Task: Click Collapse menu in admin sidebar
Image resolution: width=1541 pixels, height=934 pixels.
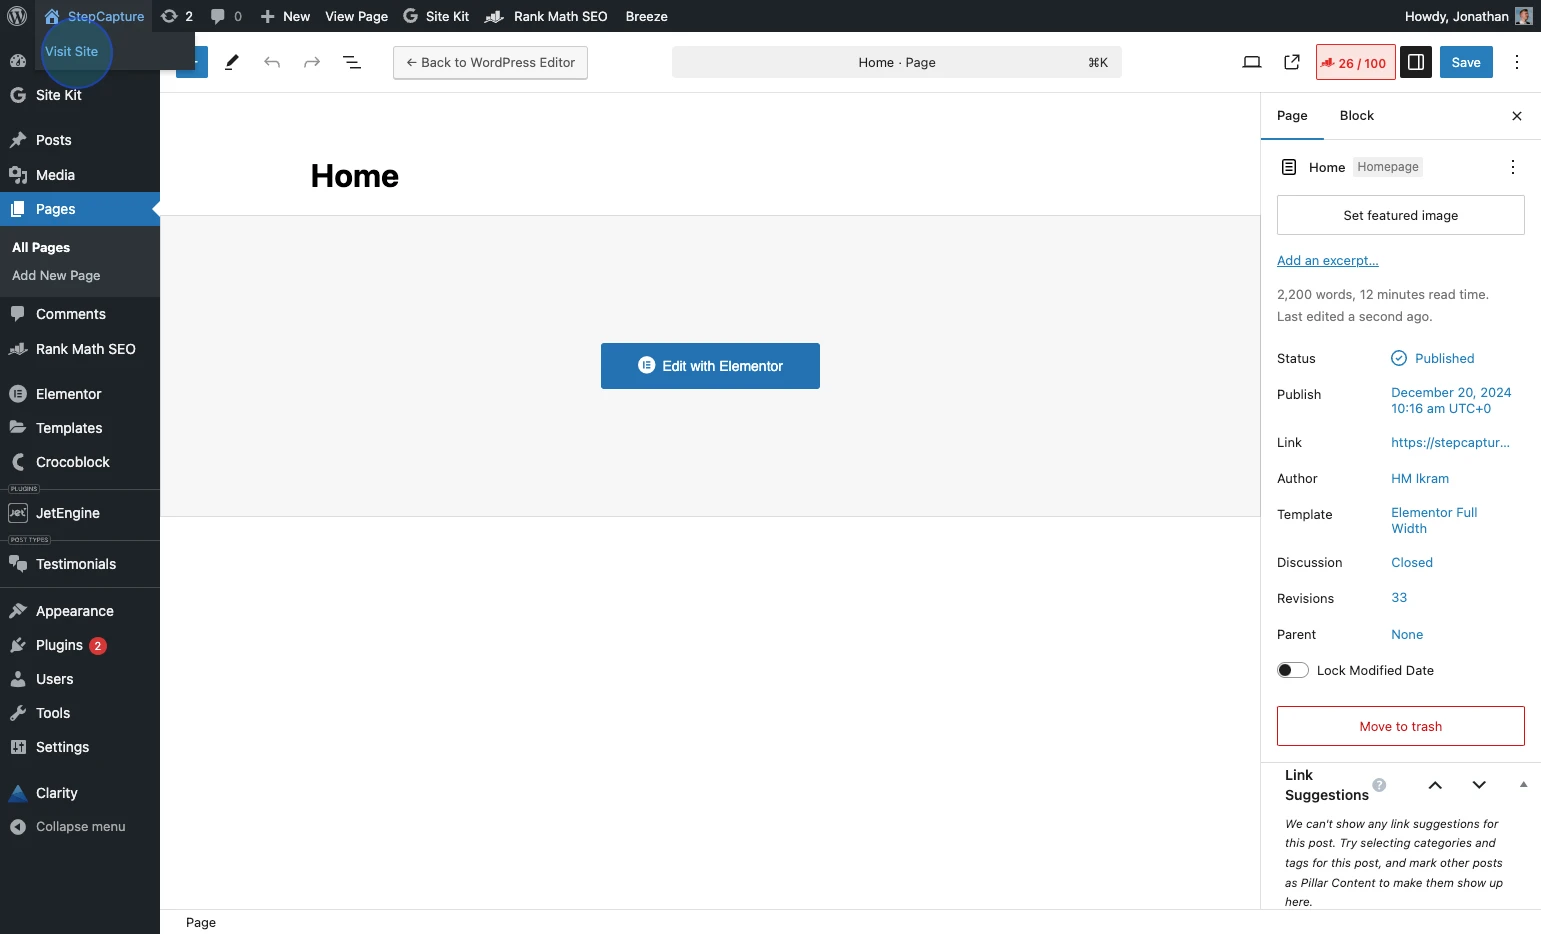Action: 80,827
